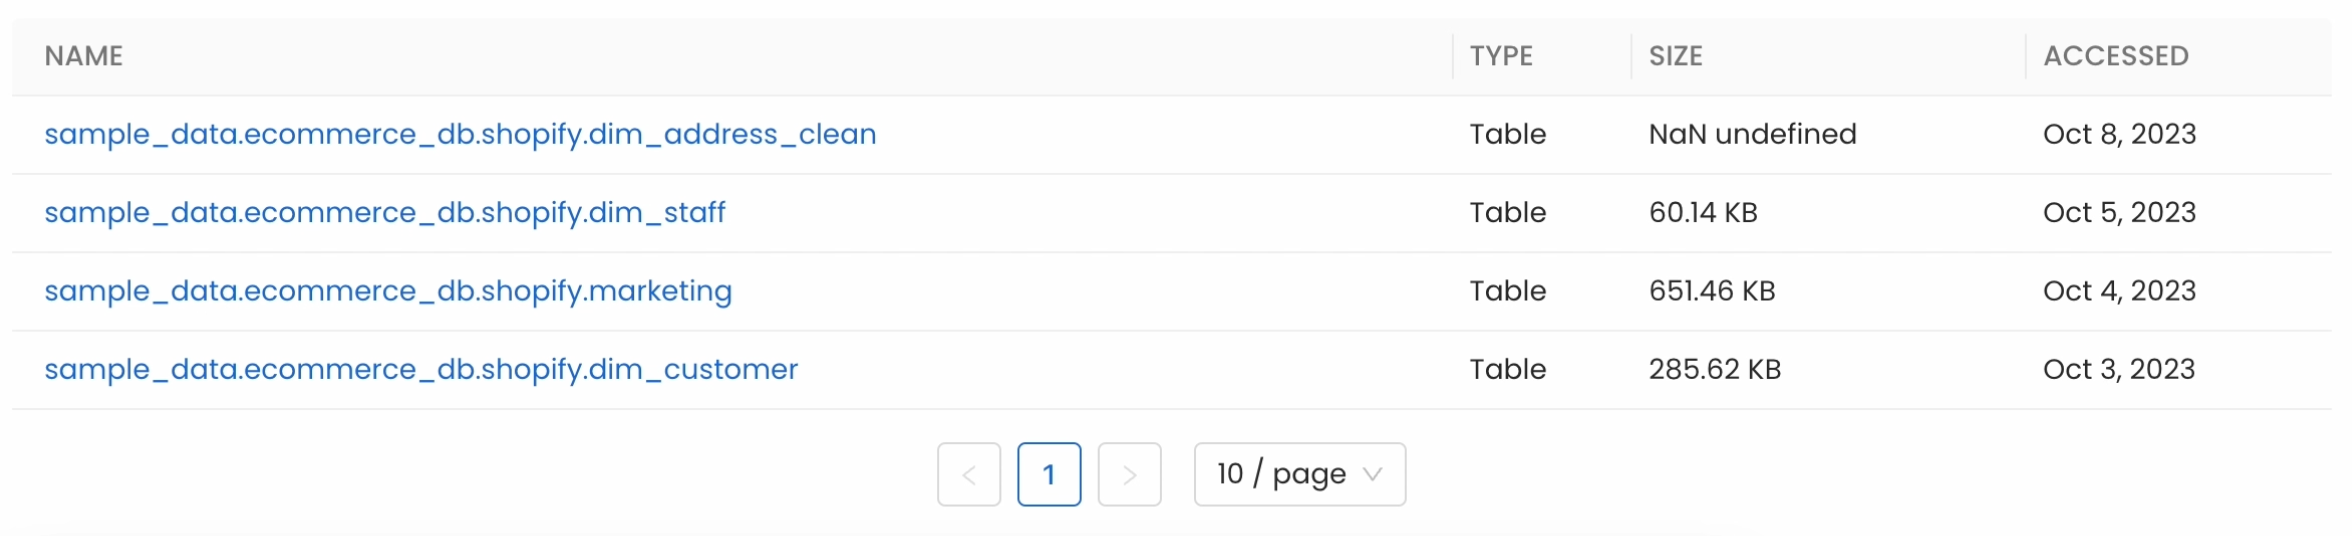Open the dim_address_clean table link
Screen dimensions: 2352x536
click(x=460, y=134)
